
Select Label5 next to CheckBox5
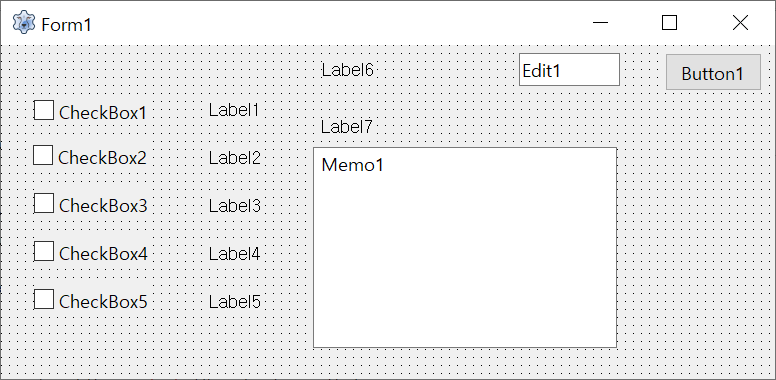(x=235, y=302)
